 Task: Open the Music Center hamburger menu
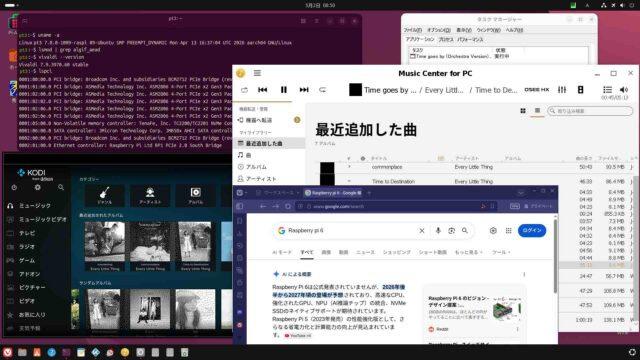pos(257,73)
